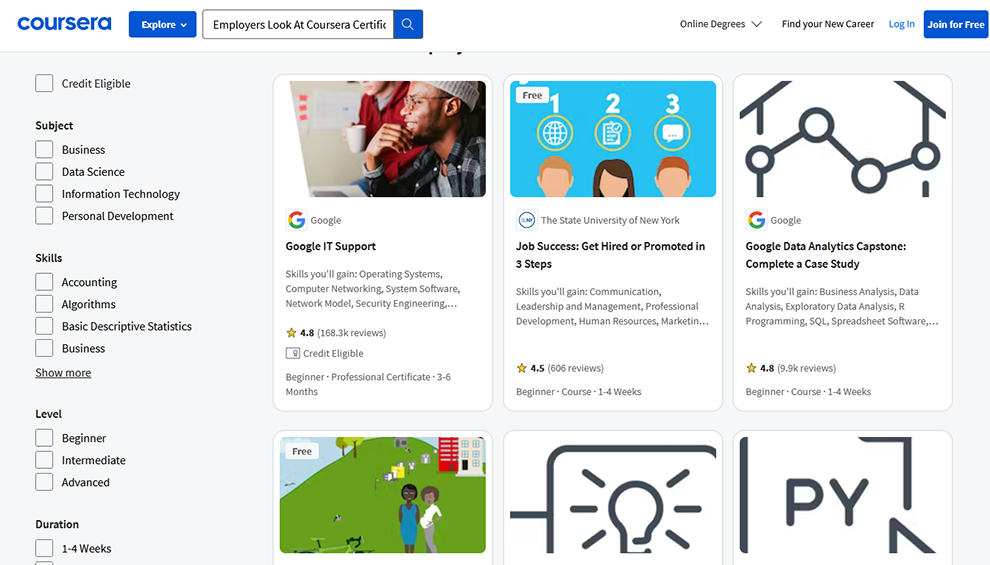Screen dimensions: 990x565
Task: Click the Coursera logo
Action: pos(64,24)
